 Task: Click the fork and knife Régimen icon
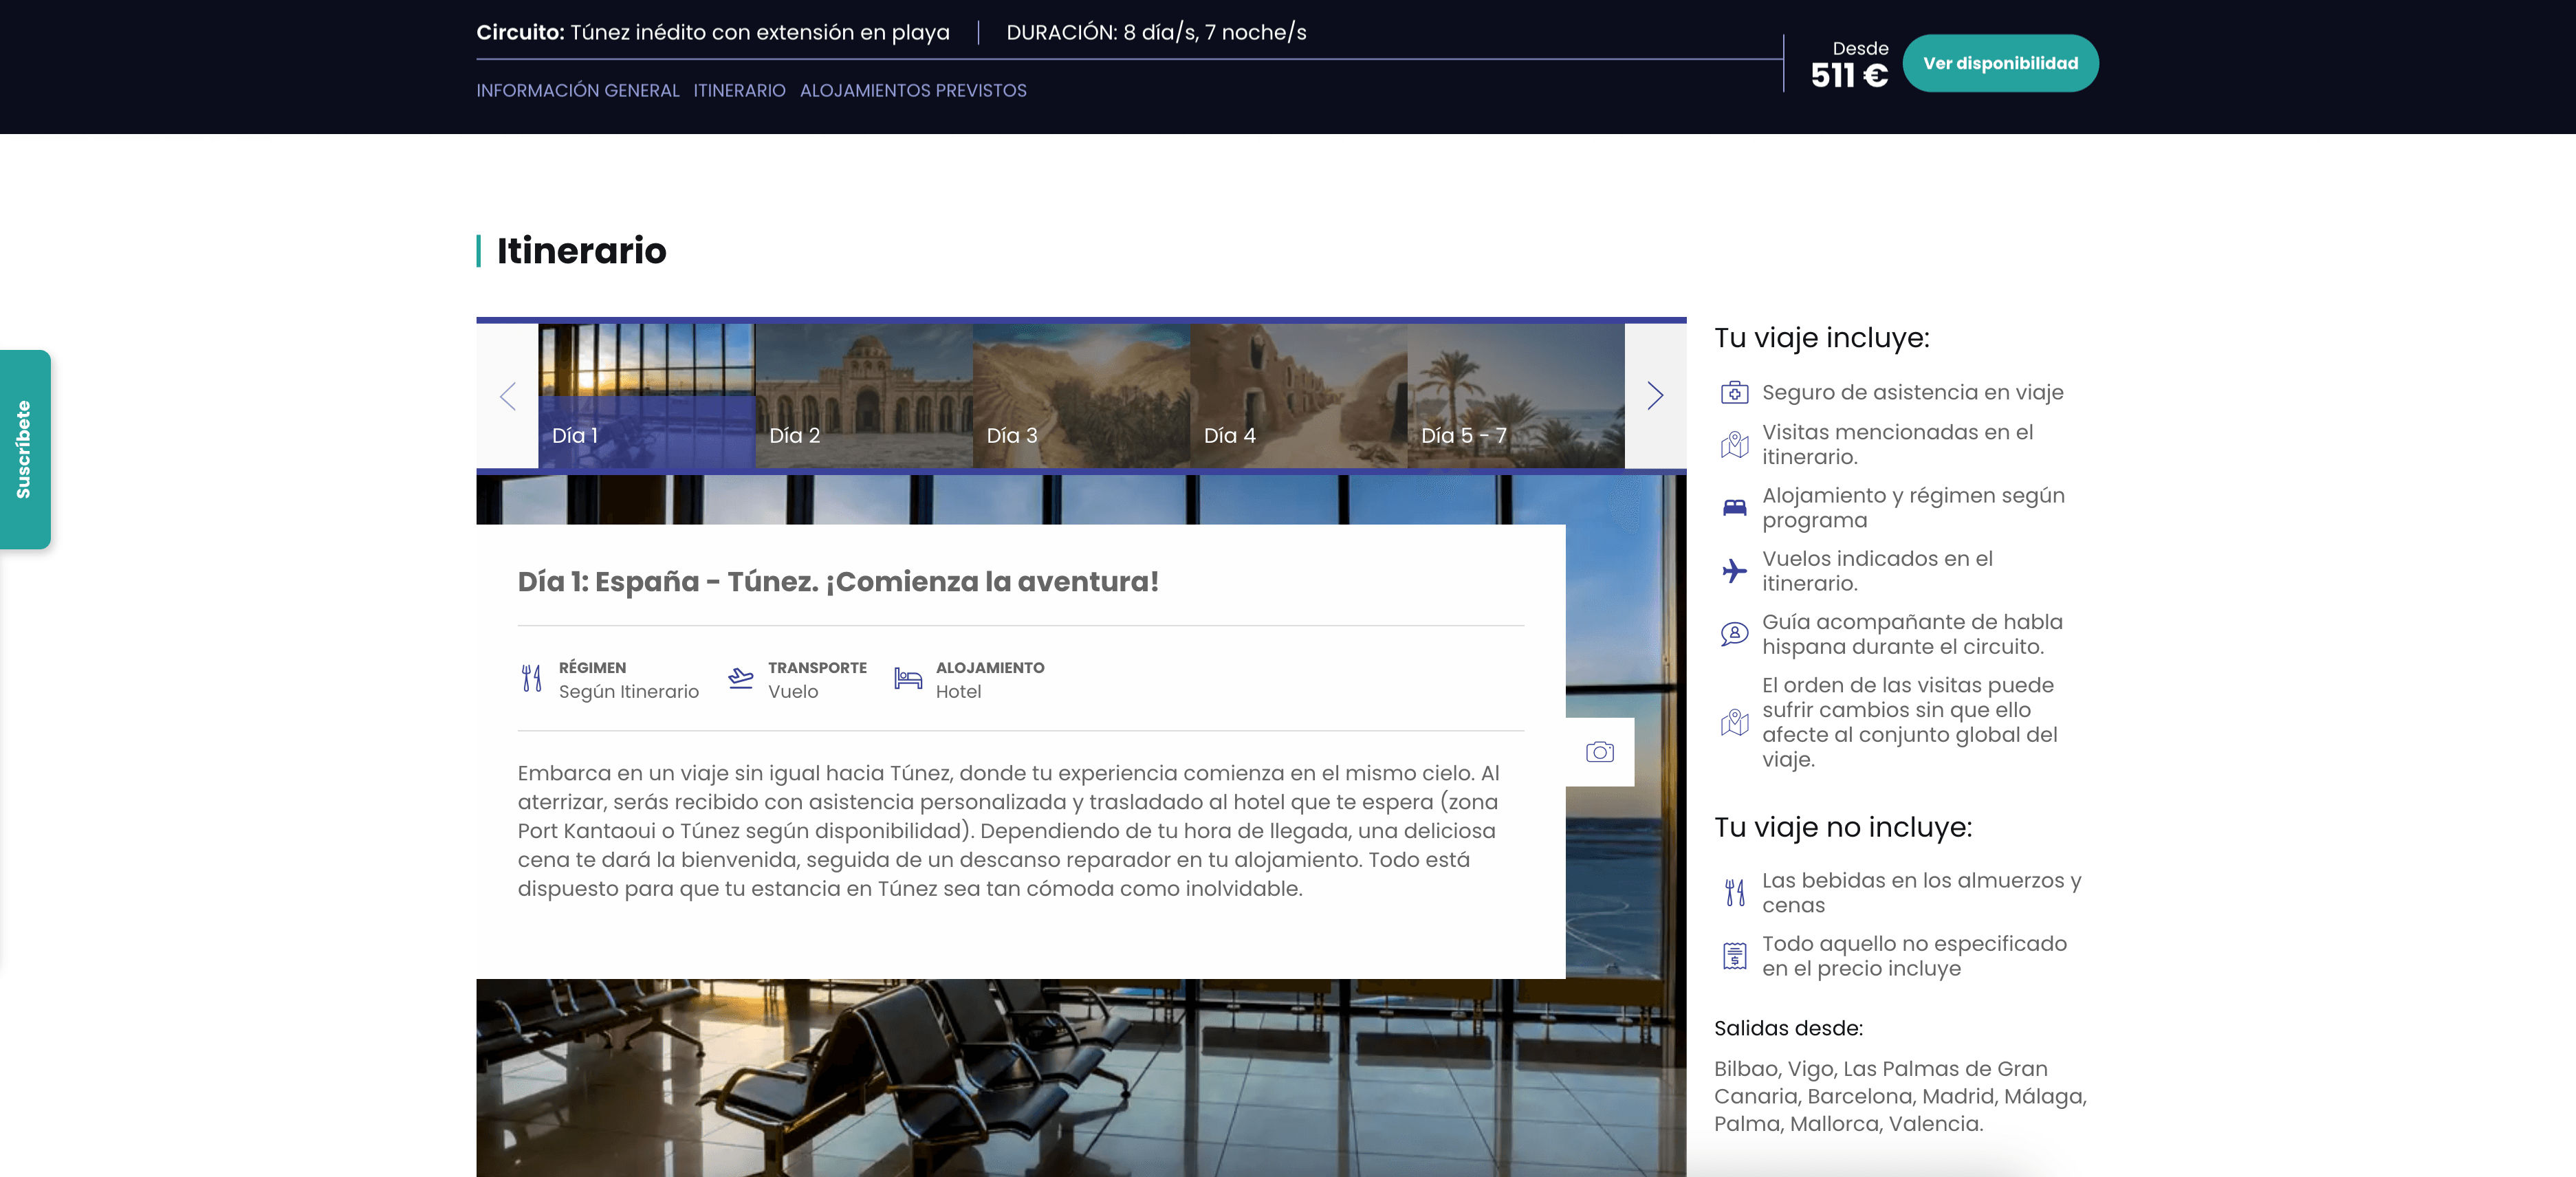coord(531,679)
